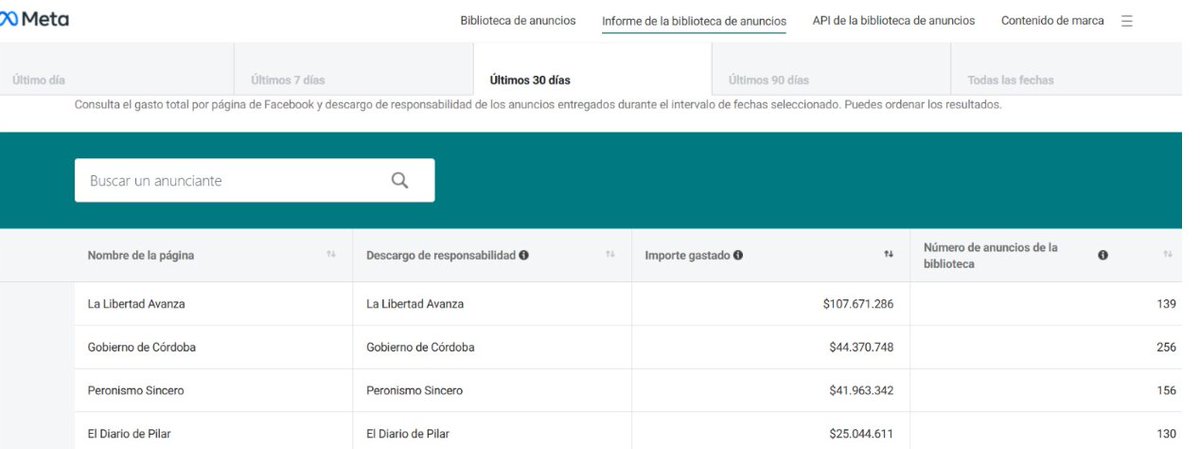The image size is (1200, 449).
Task: Click Nombre de la página column header
Action: (x=141, y=255)
